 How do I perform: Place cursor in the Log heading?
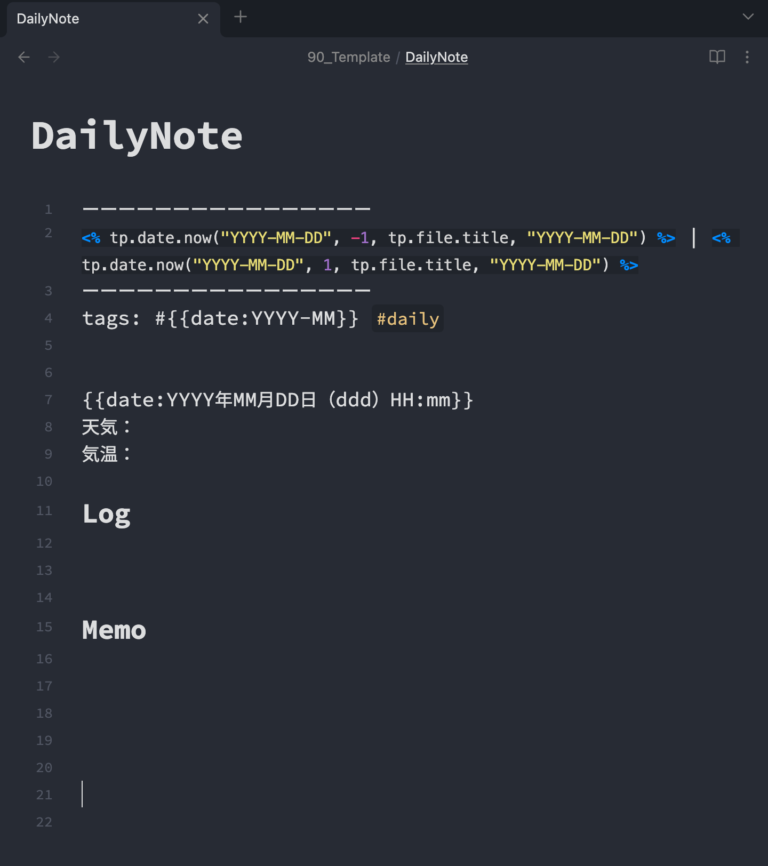[x=106, y=514]
